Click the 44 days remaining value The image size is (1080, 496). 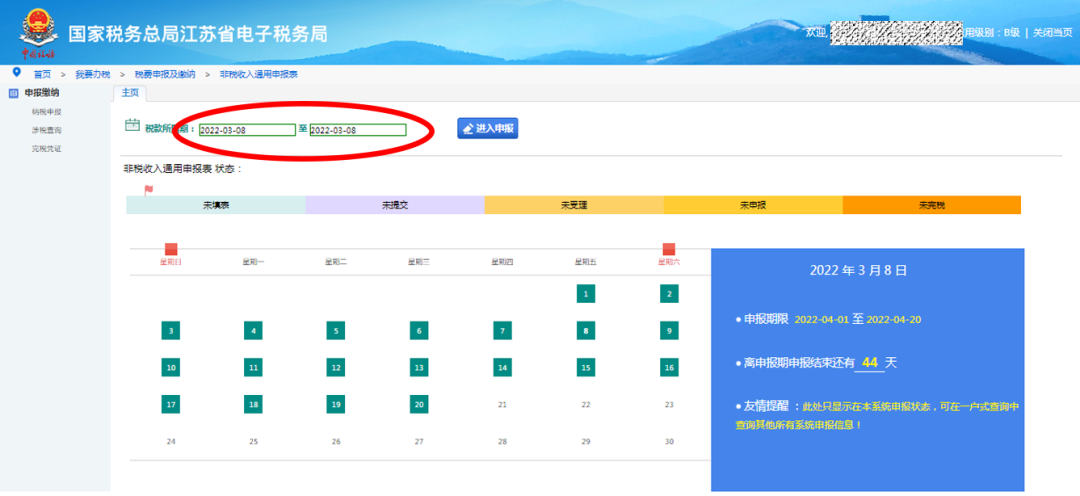[x=869, y=361]
